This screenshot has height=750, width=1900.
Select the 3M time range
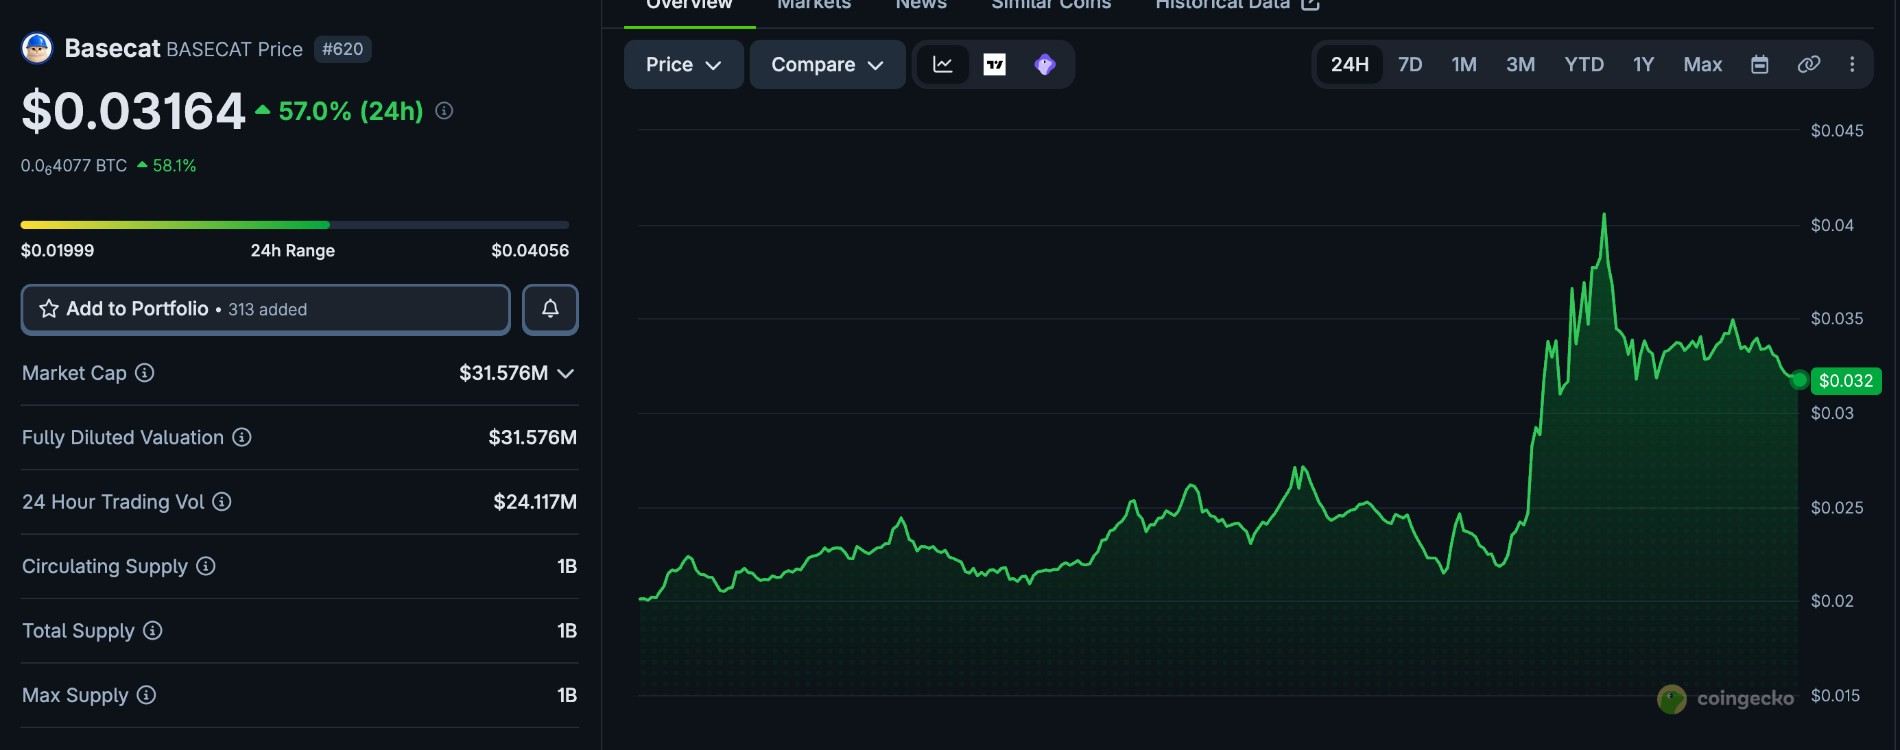click(1520, 65)
